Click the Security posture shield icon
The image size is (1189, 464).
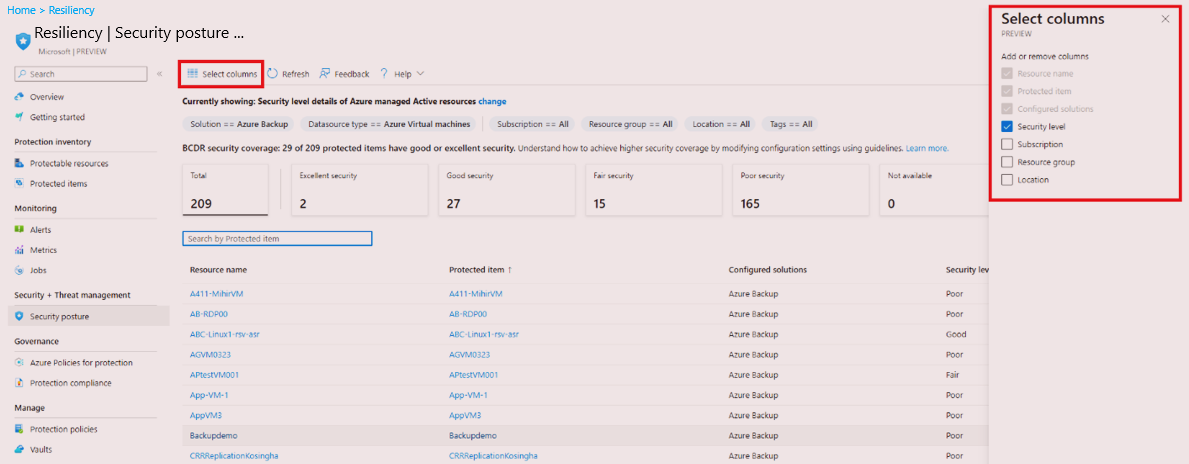20,316
